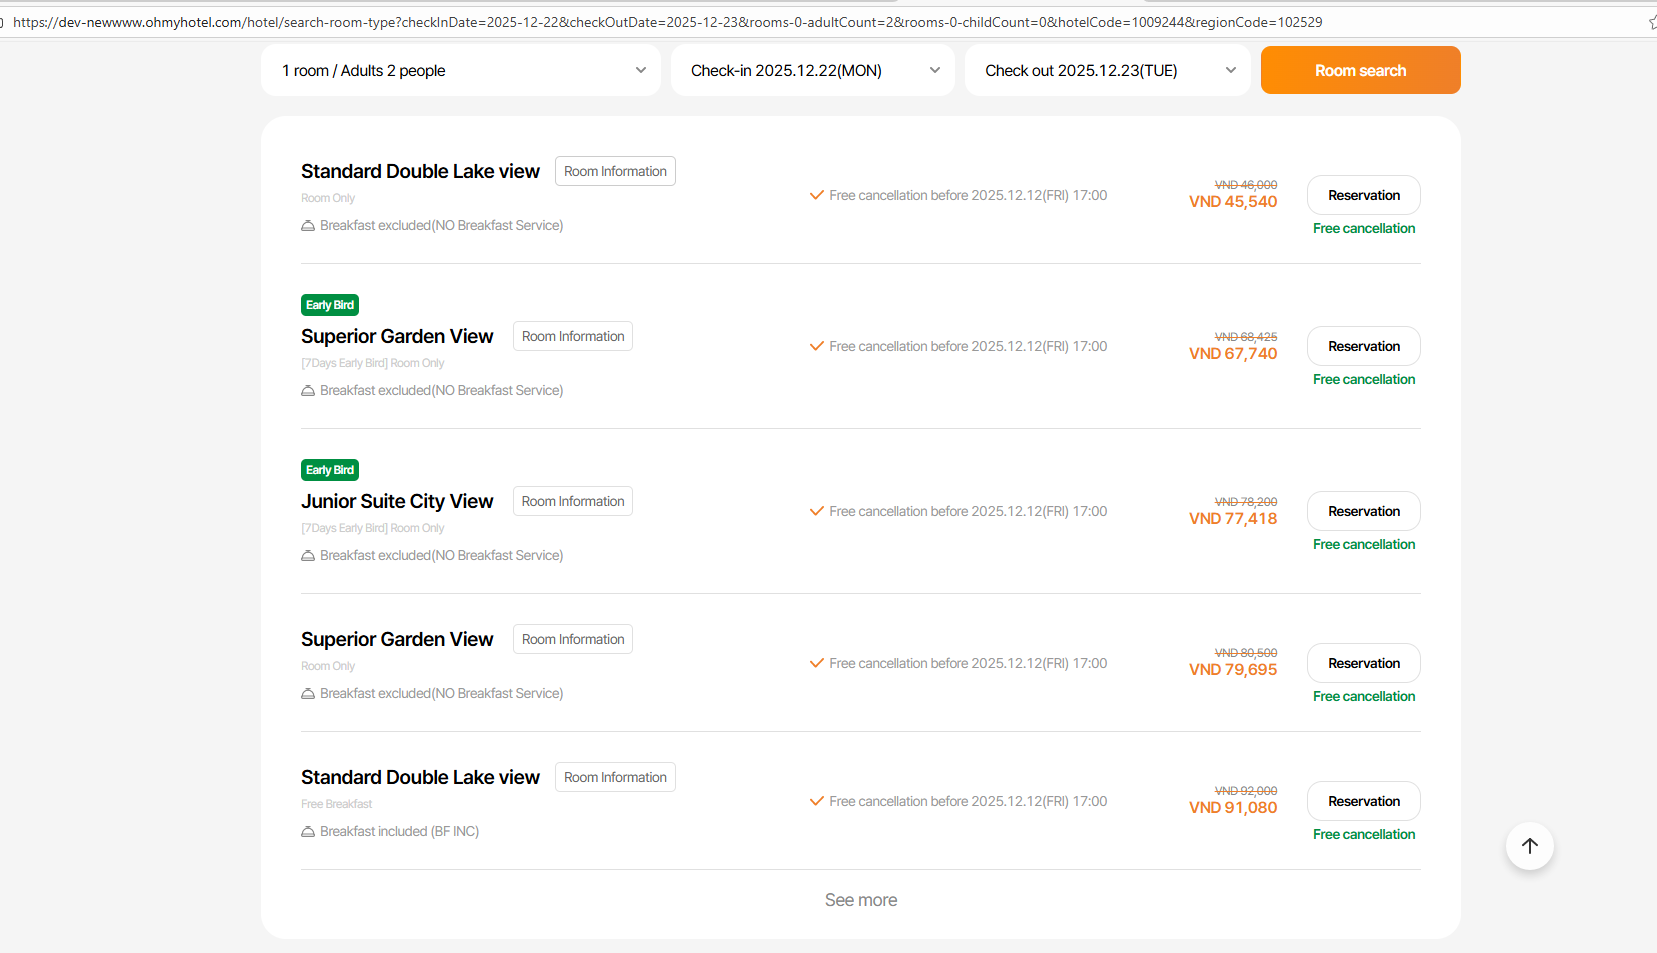This screenshot has width=1657, height=953.
Task: Click the bookmark star icon in address bar
Action: pyautogui.click(x=1652, y=22)
